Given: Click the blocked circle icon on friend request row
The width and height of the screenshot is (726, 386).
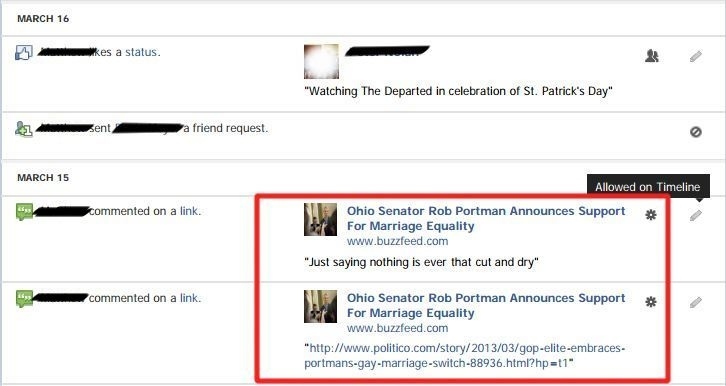Looking at the screenshot, I should tap(695, 132).
